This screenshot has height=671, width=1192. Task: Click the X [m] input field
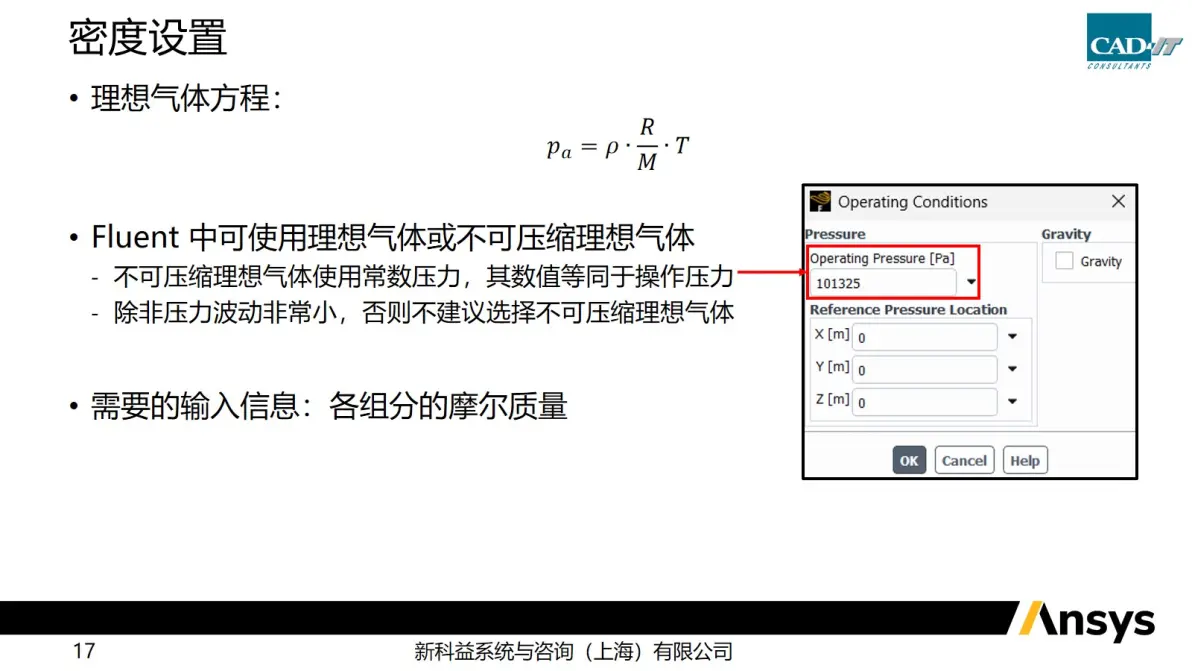click(x=924, y=337)
